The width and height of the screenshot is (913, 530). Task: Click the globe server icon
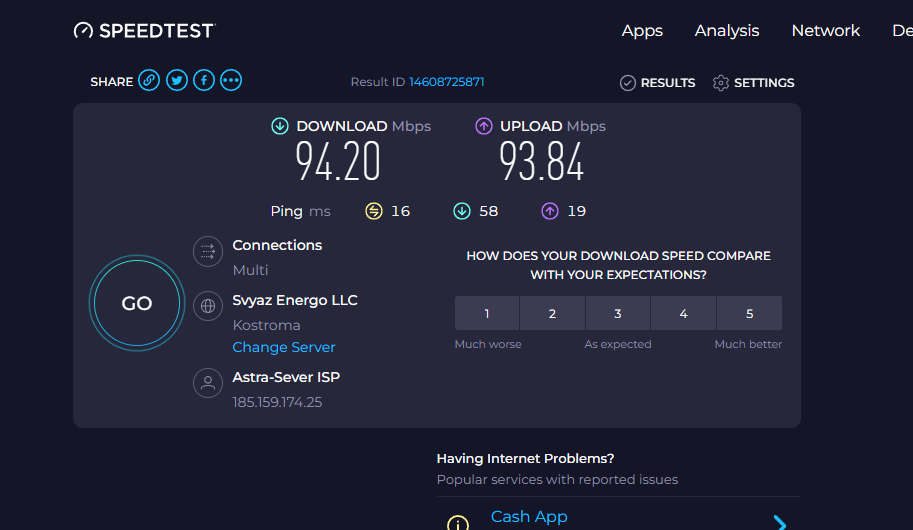coord(208,306)
